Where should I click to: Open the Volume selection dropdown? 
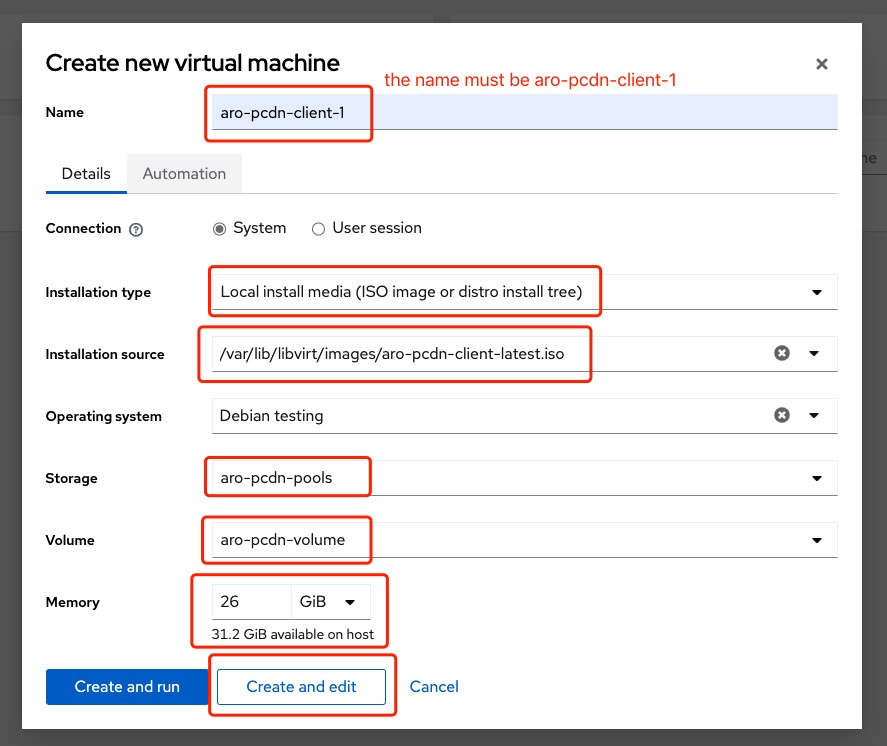[x=818, y=541]
